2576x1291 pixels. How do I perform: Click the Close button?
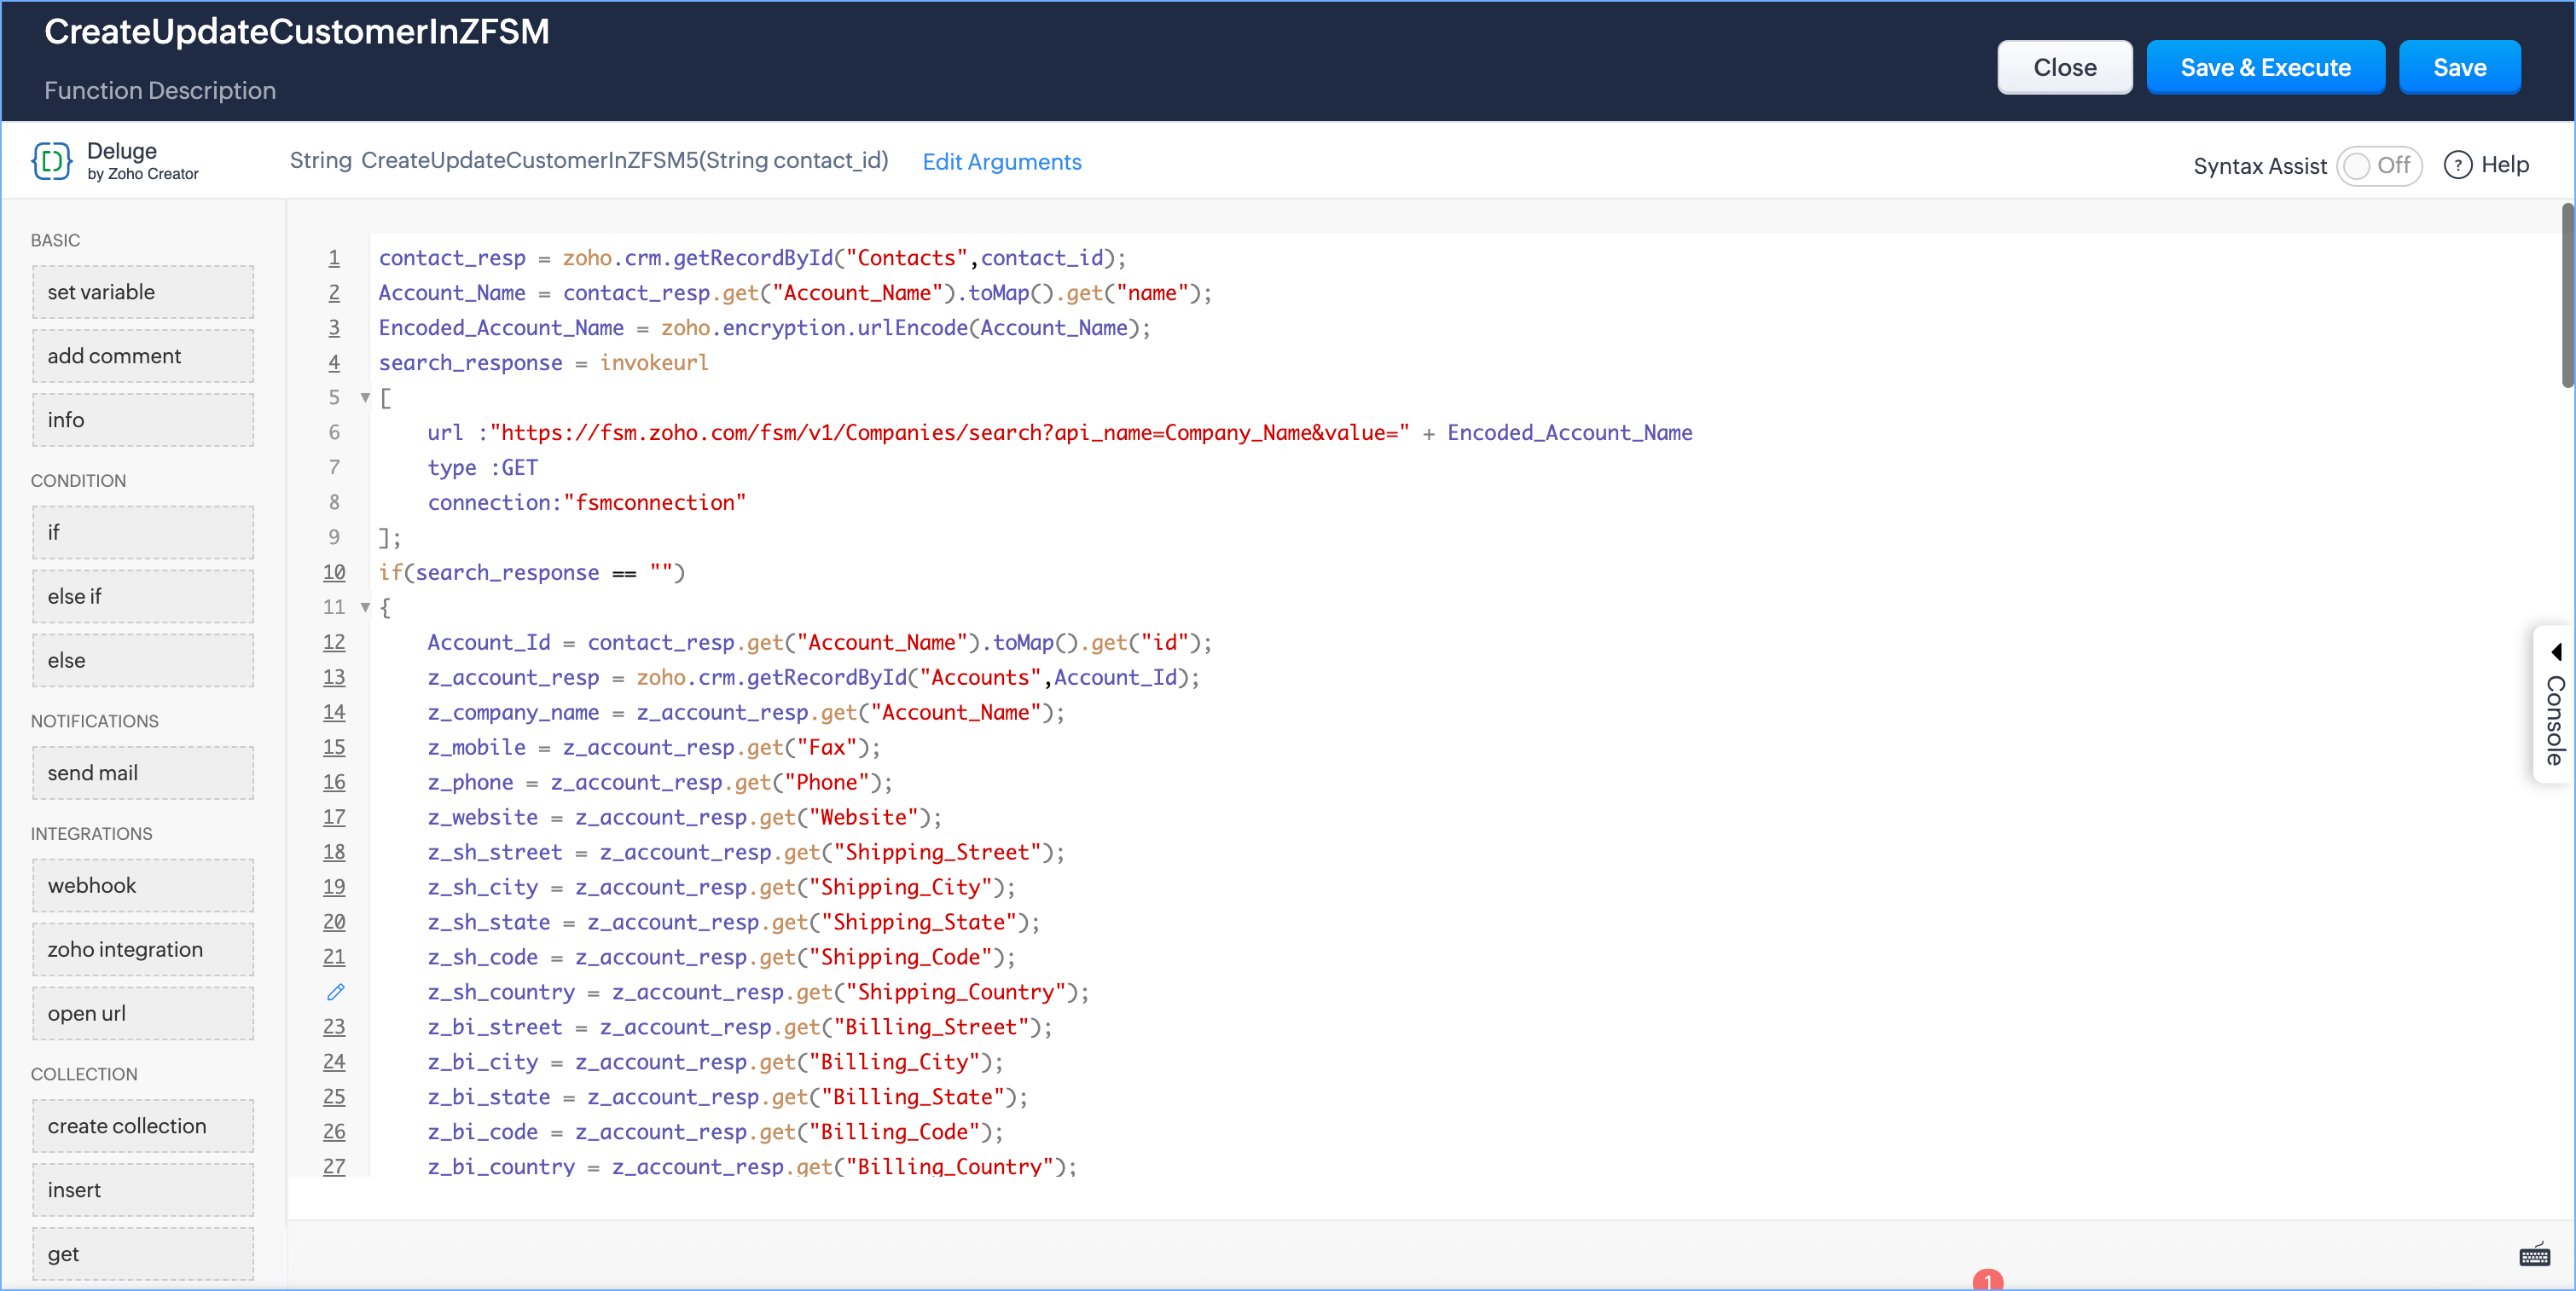click(x=2064, y=68)
